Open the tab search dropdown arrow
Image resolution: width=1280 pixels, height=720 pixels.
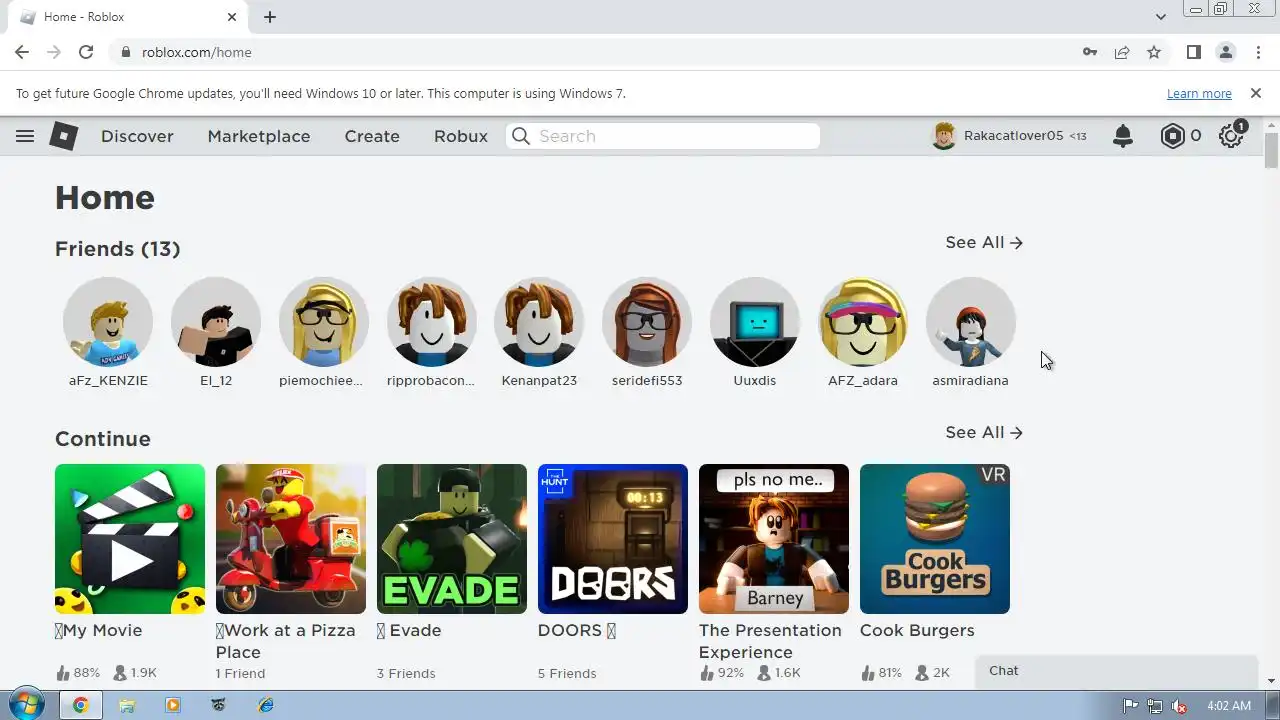pos(1160,17)
